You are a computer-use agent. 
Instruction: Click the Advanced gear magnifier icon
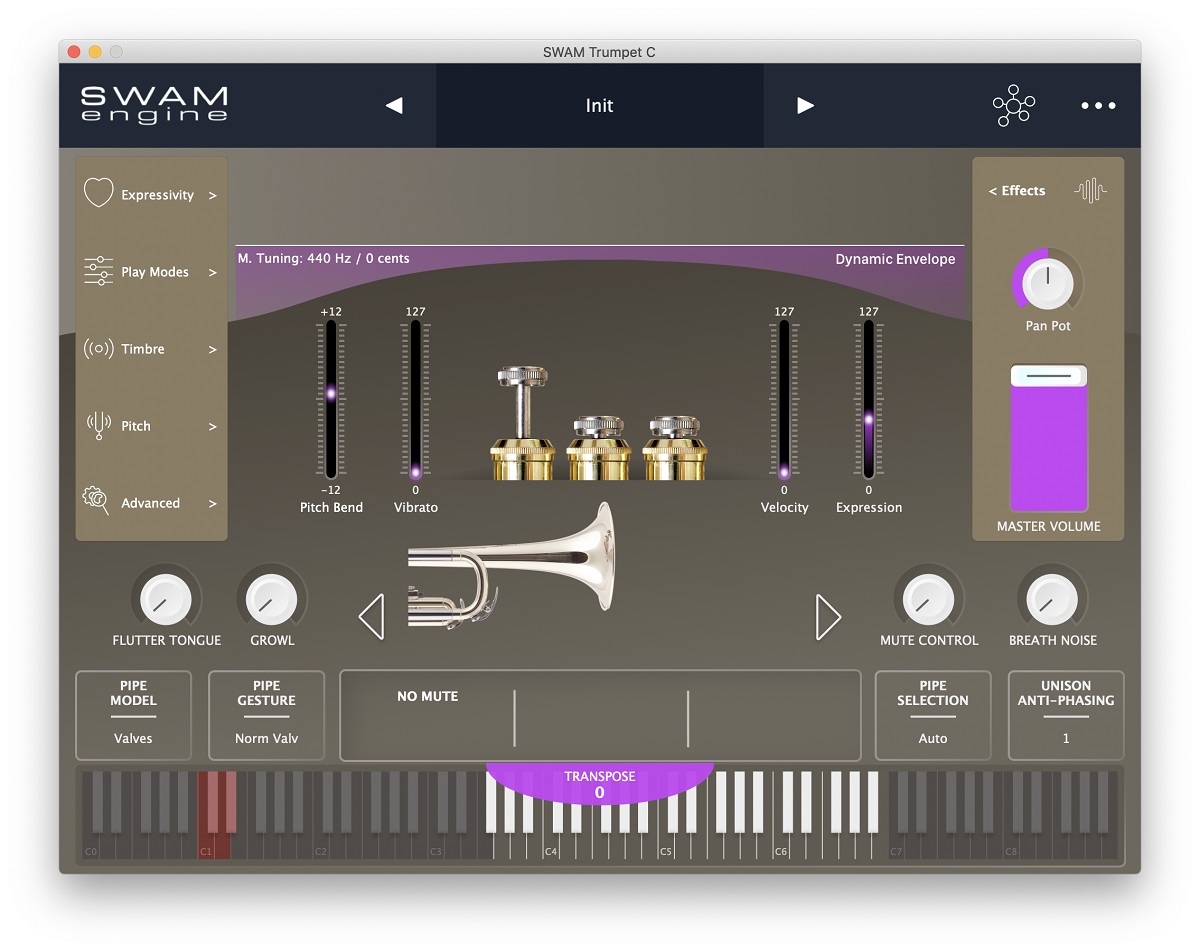point(97,500)
